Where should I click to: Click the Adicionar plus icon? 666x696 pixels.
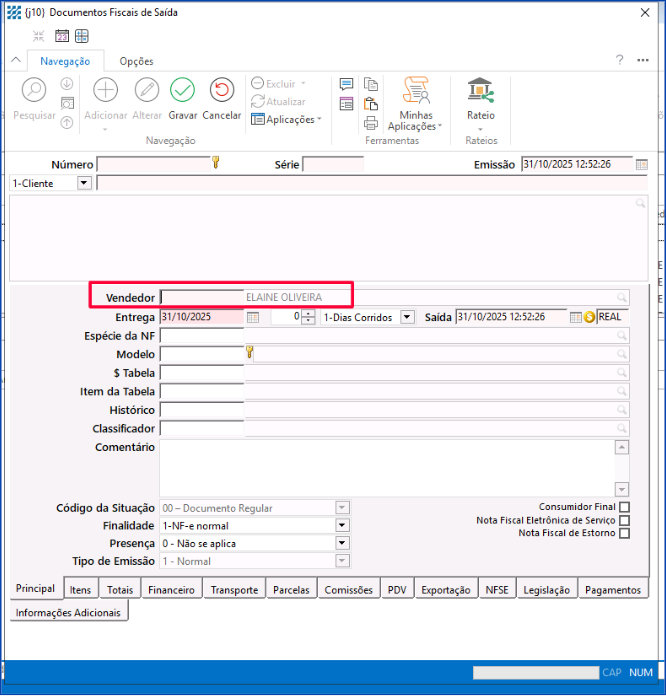[x=105, y=90]
